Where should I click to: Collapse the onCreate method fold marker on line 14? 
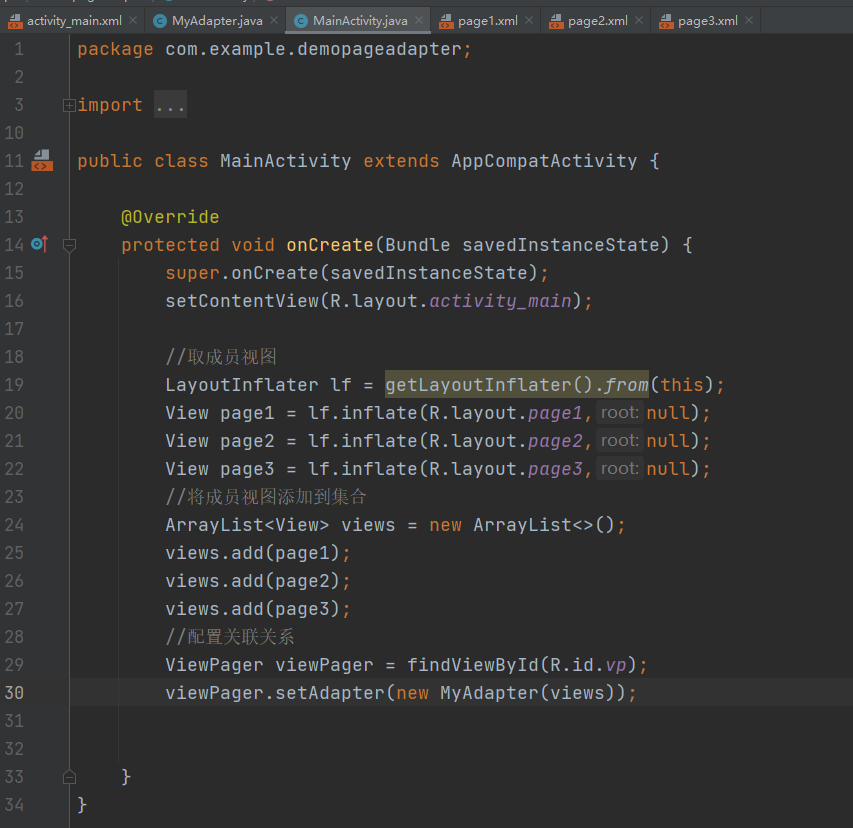(x=69, y=245)
